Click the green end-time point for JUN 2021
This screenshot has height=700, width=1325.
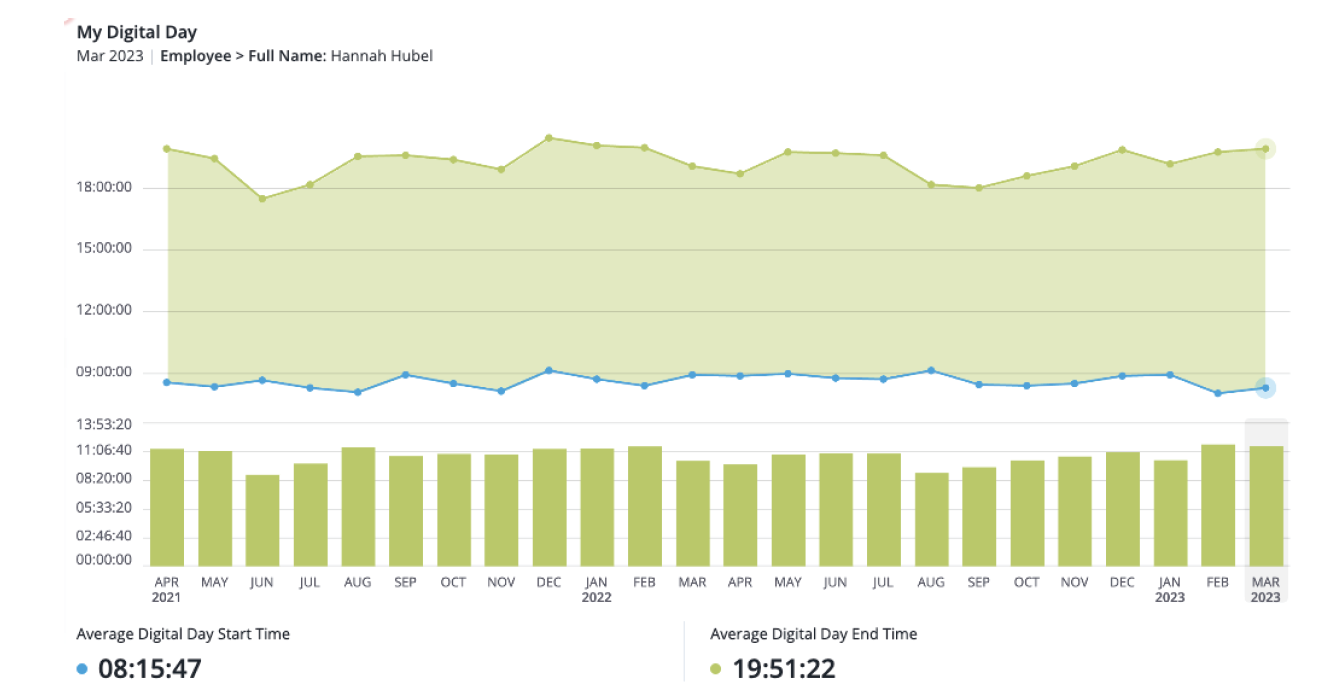coord(262,199)
